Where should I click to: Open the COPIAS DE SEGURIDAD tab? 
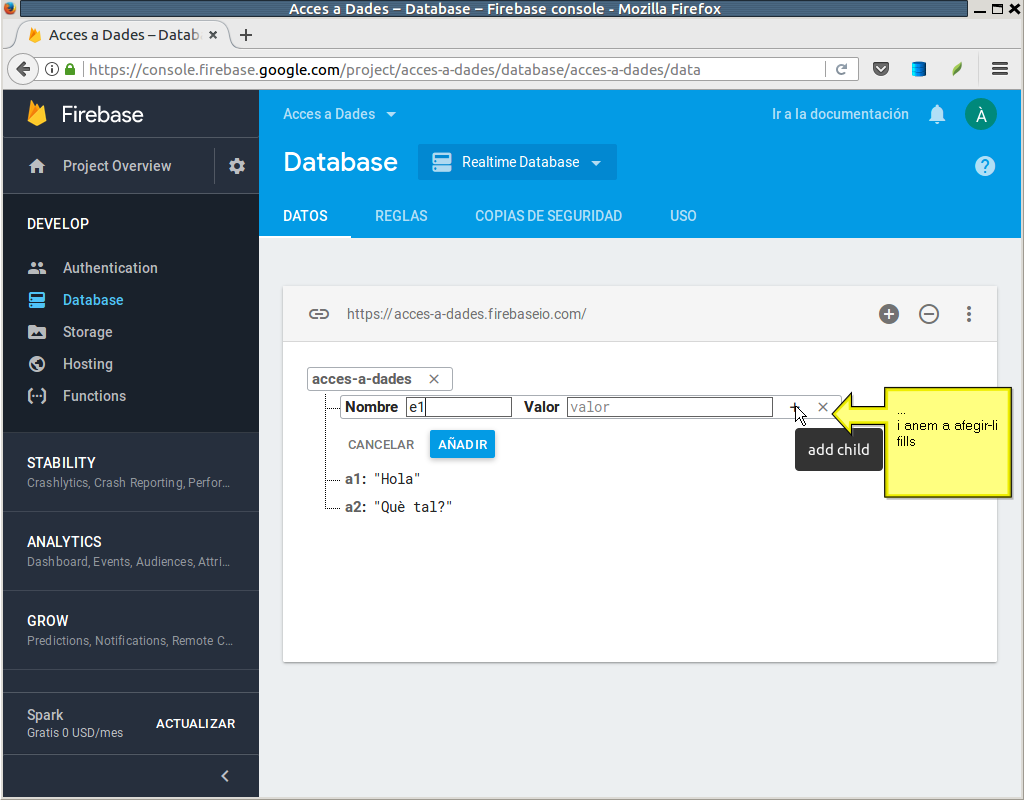(x=549, y=216)
